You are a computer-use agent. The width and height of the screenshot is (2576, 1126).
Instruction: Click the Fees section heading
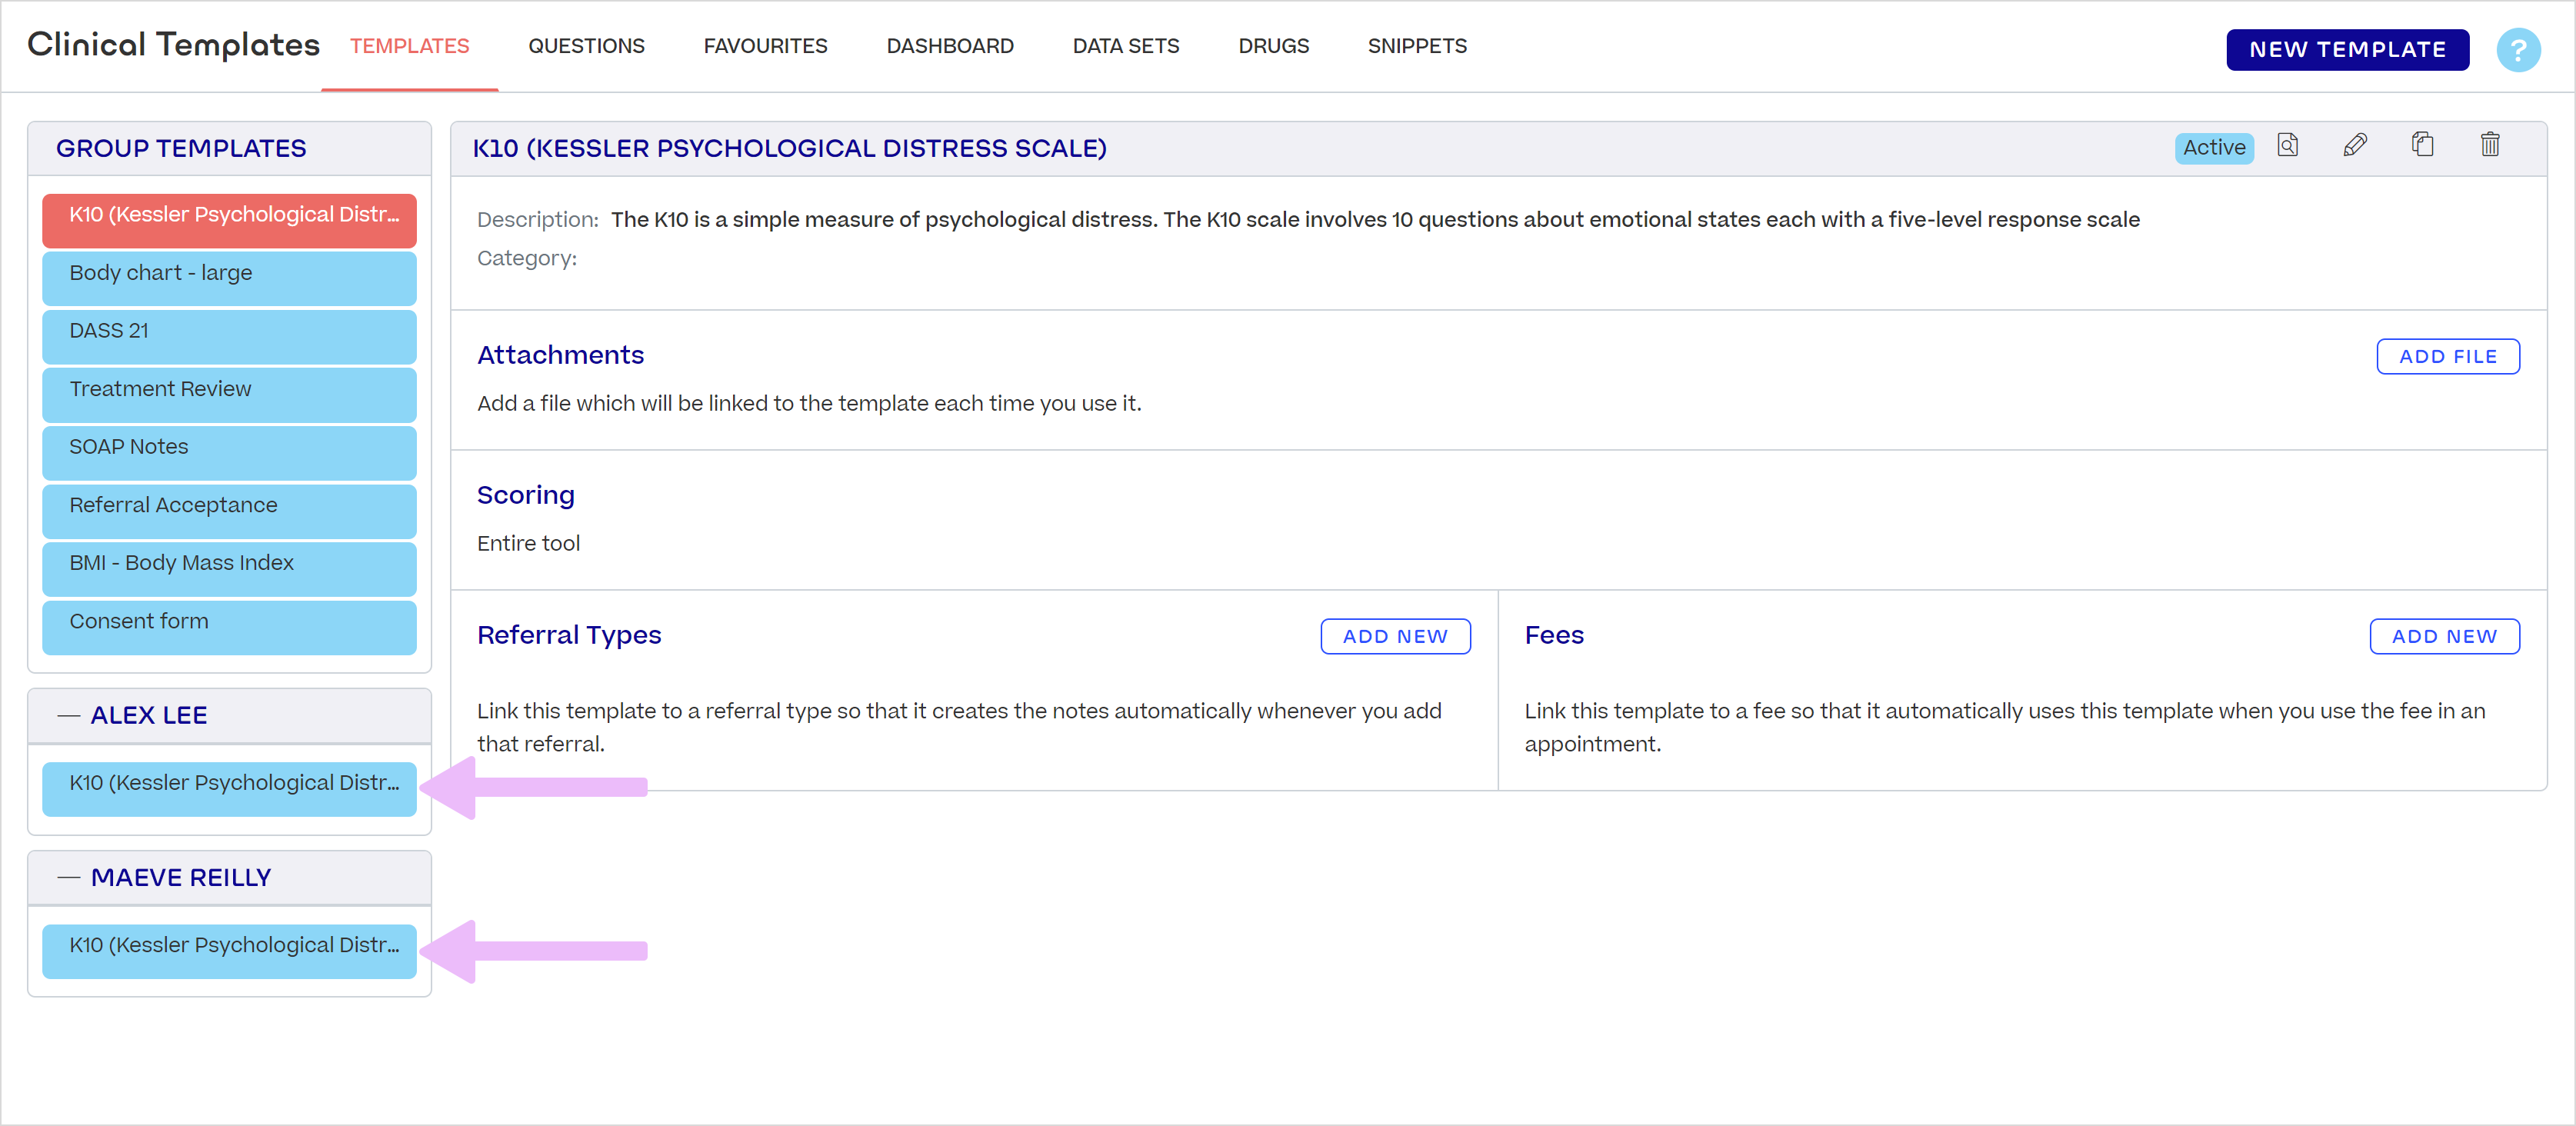click(1553, 635)
